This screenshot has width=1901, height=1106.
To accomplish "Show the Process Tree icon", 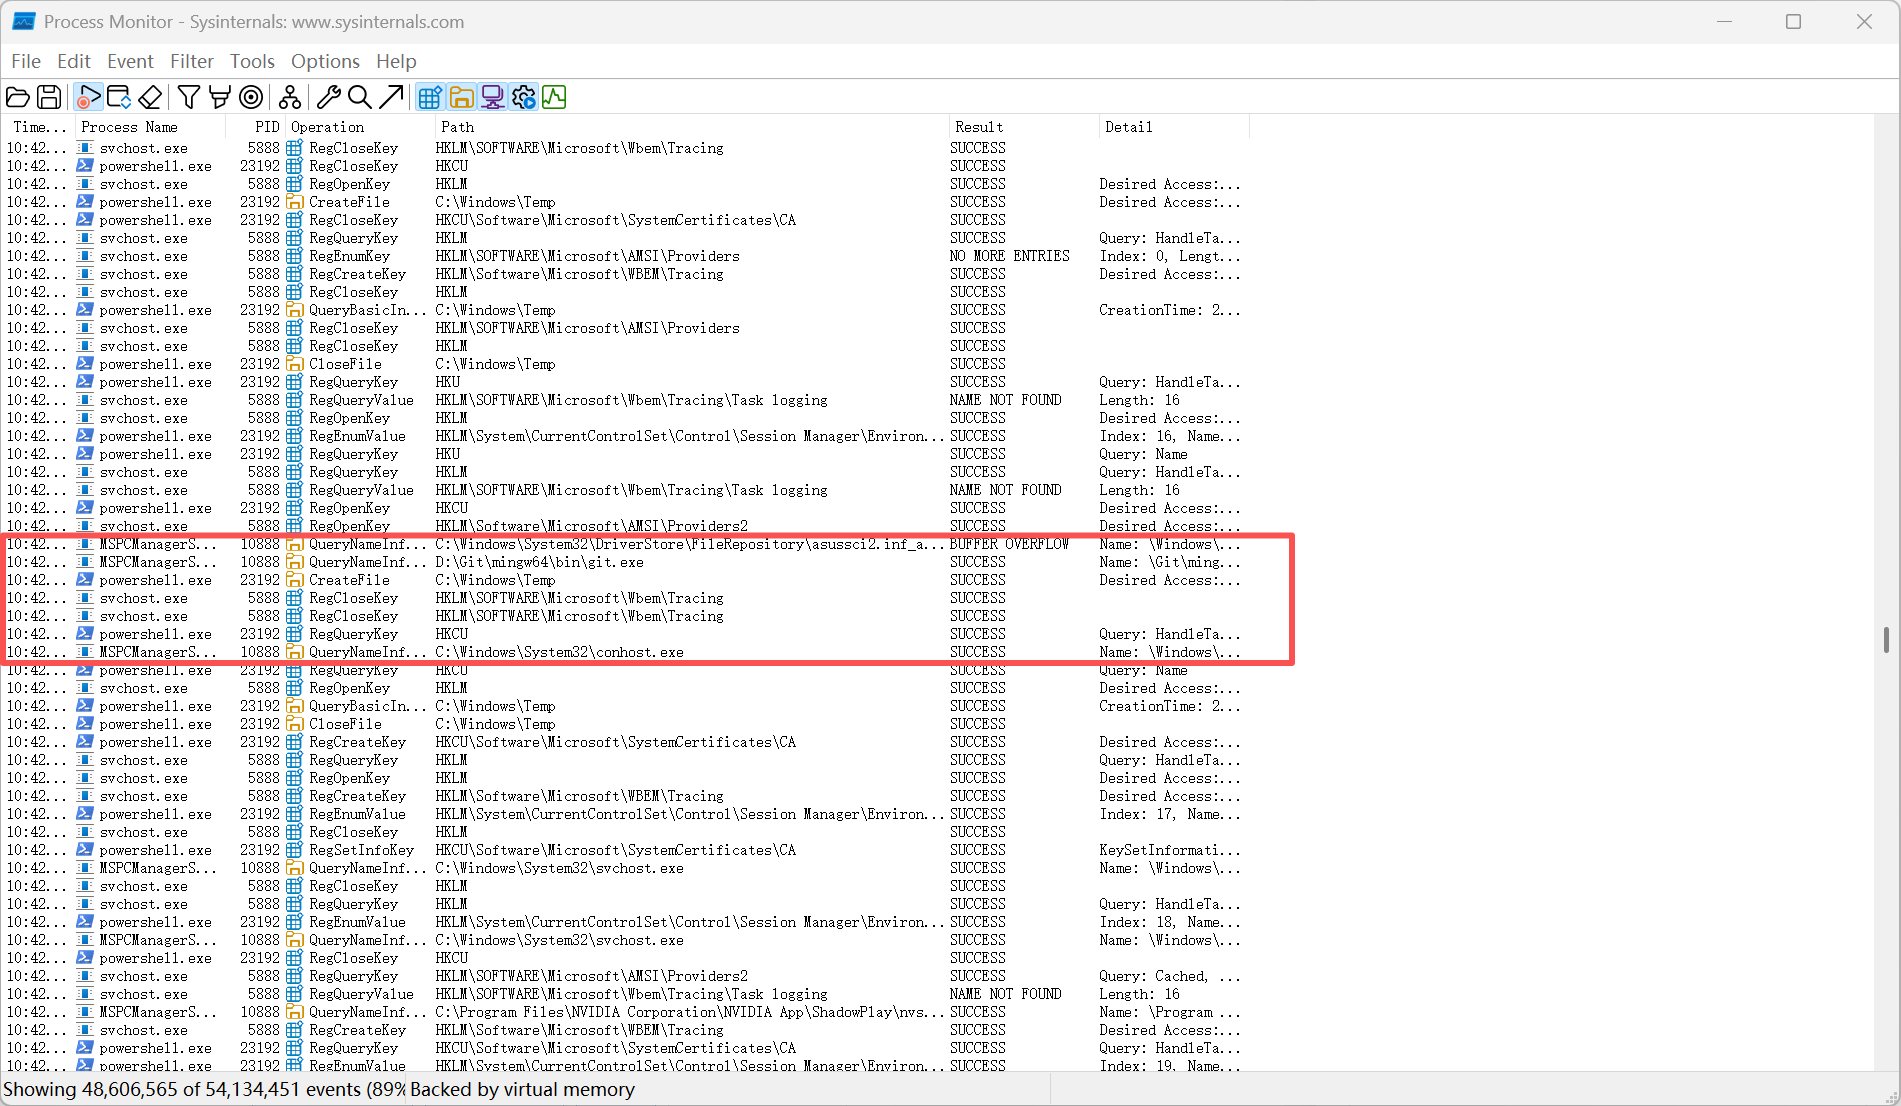I will 290,97.
